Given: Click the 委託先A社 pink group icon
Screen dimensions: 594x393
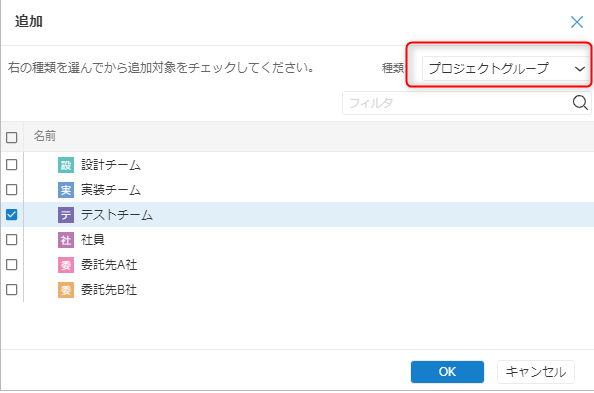Looking at the screenshot, I should [x=66, y=265].
